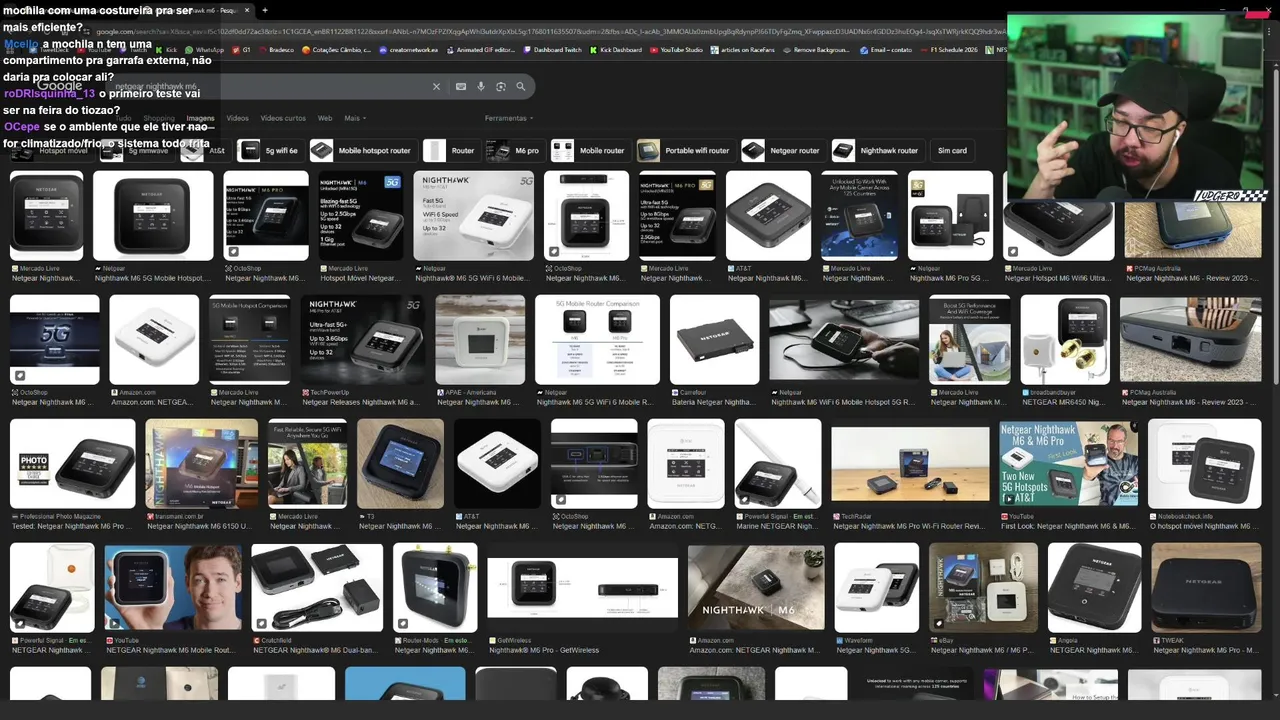This screenshot has height=720, width=1280.
Task: Open 'Bateria Netgear Nighthawk' caption link
Action: pos(714,402)
